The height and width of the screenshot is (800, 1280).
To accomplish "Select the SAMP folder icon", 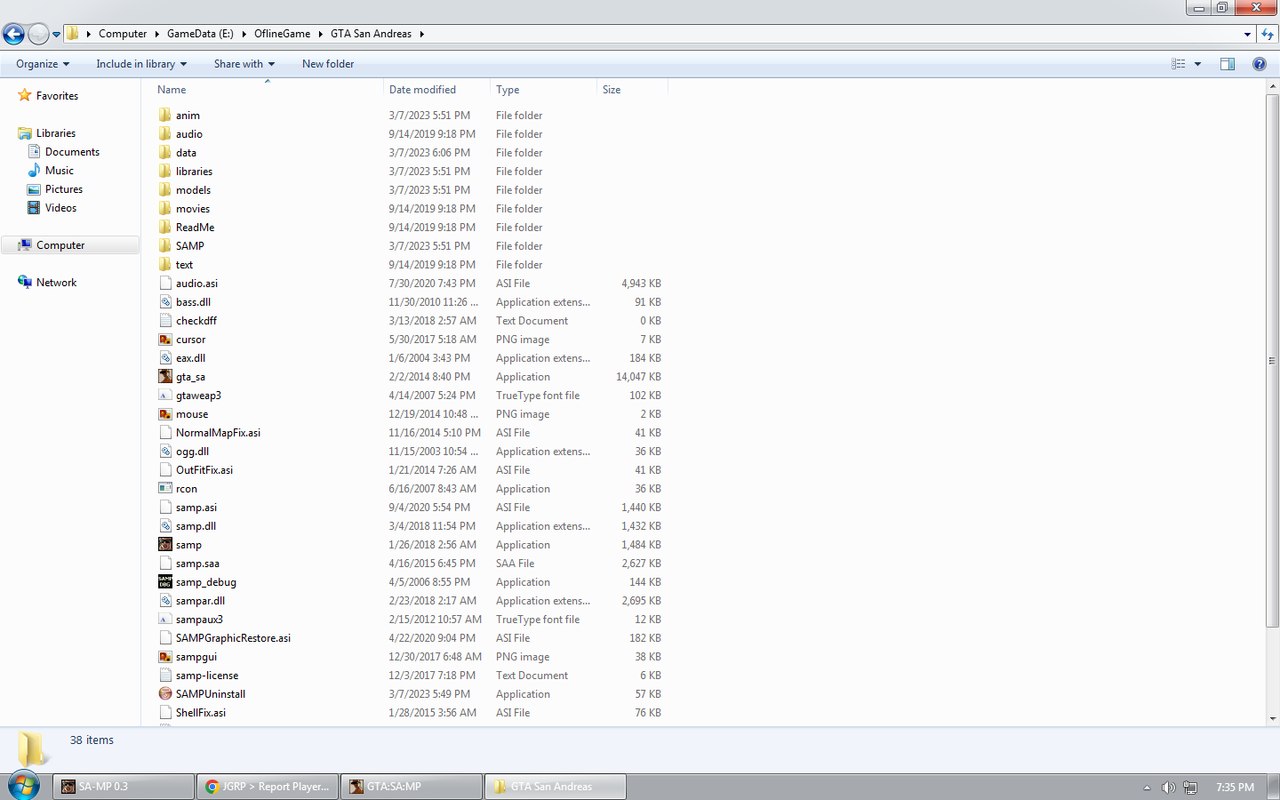I will click(166, 246).
